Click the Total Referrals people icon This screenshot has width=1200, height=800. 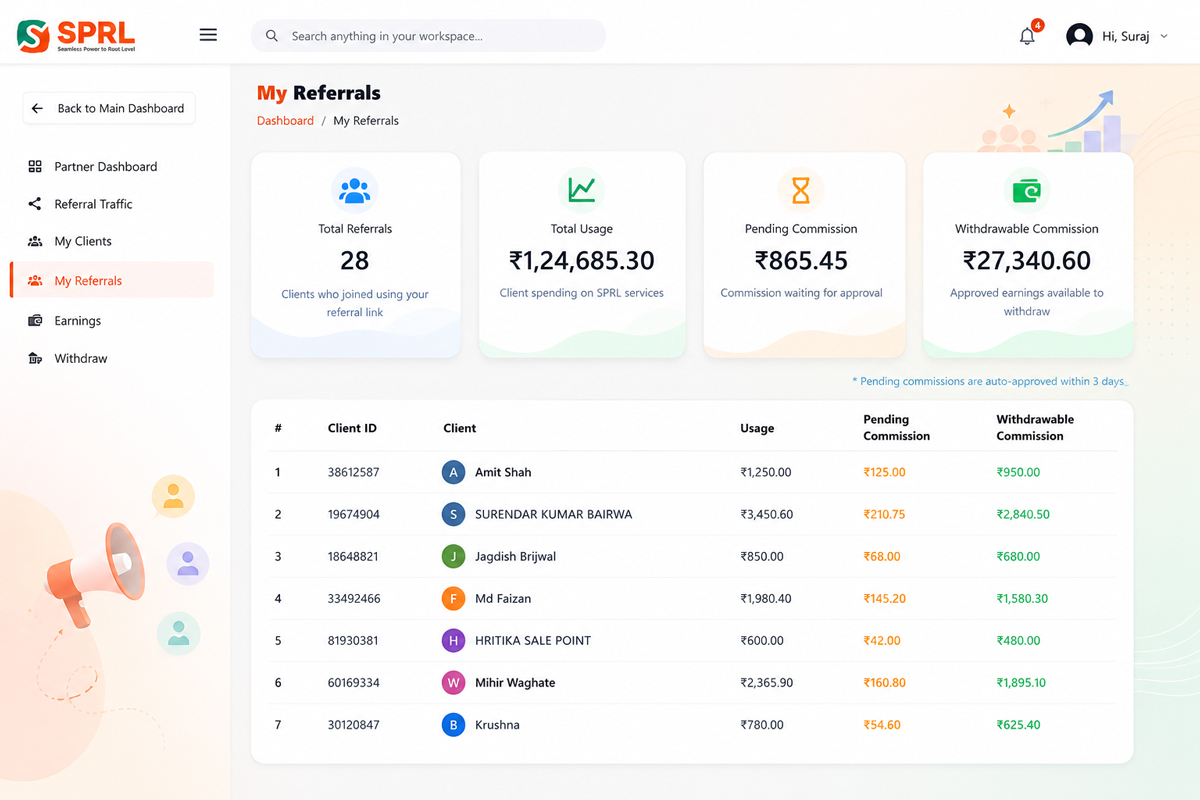click(355, 190)
